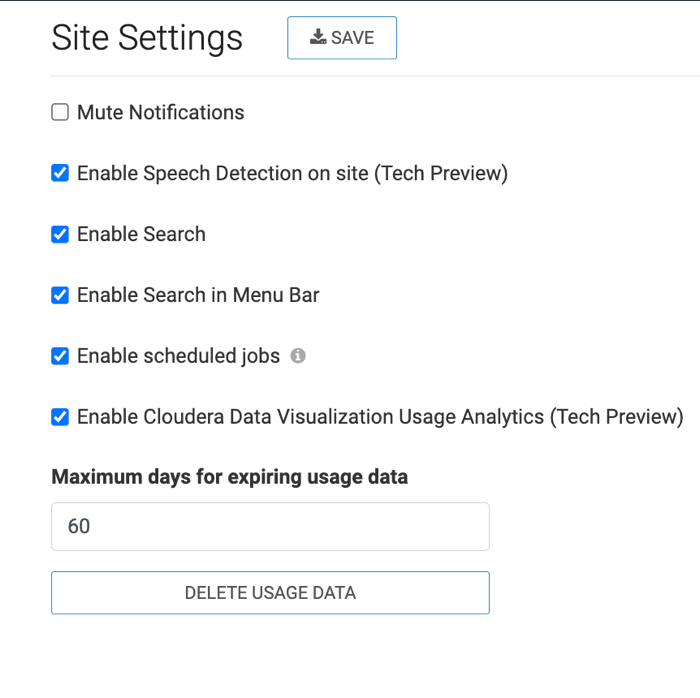Click the Enable Search in Menu Bar label

click(x=198, y=296)
